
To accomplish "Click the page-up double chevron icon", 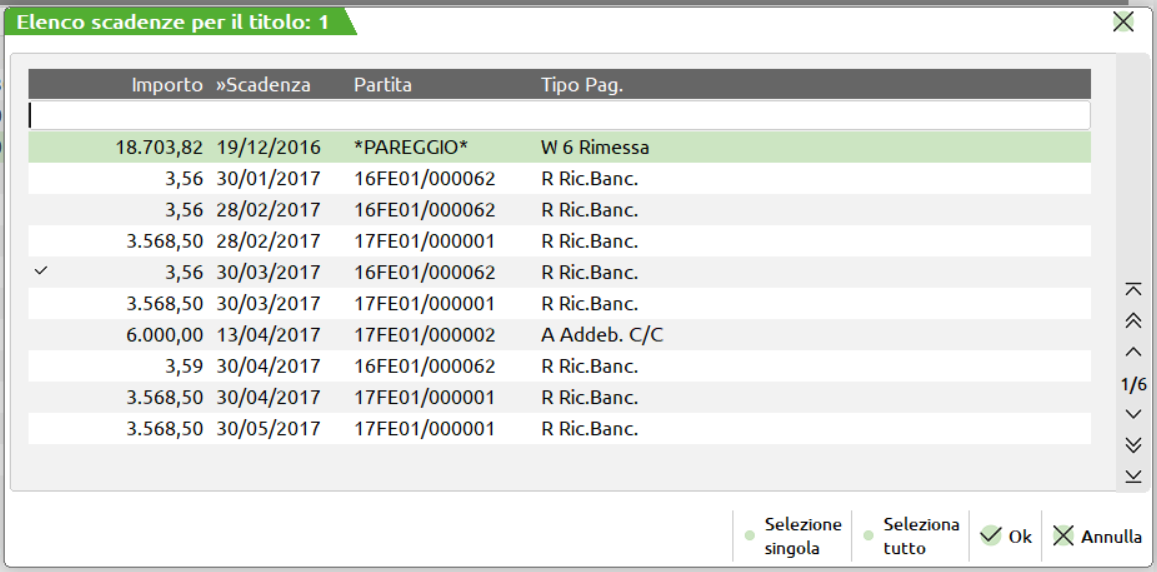I will 1133,320.
